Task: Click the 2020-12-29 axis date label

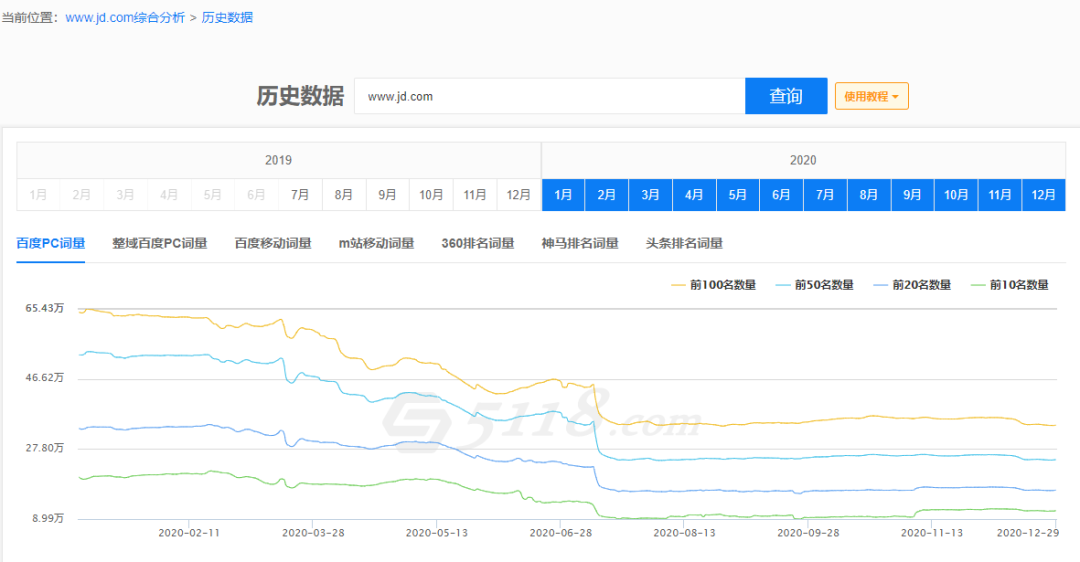Action: (1028, 533)
